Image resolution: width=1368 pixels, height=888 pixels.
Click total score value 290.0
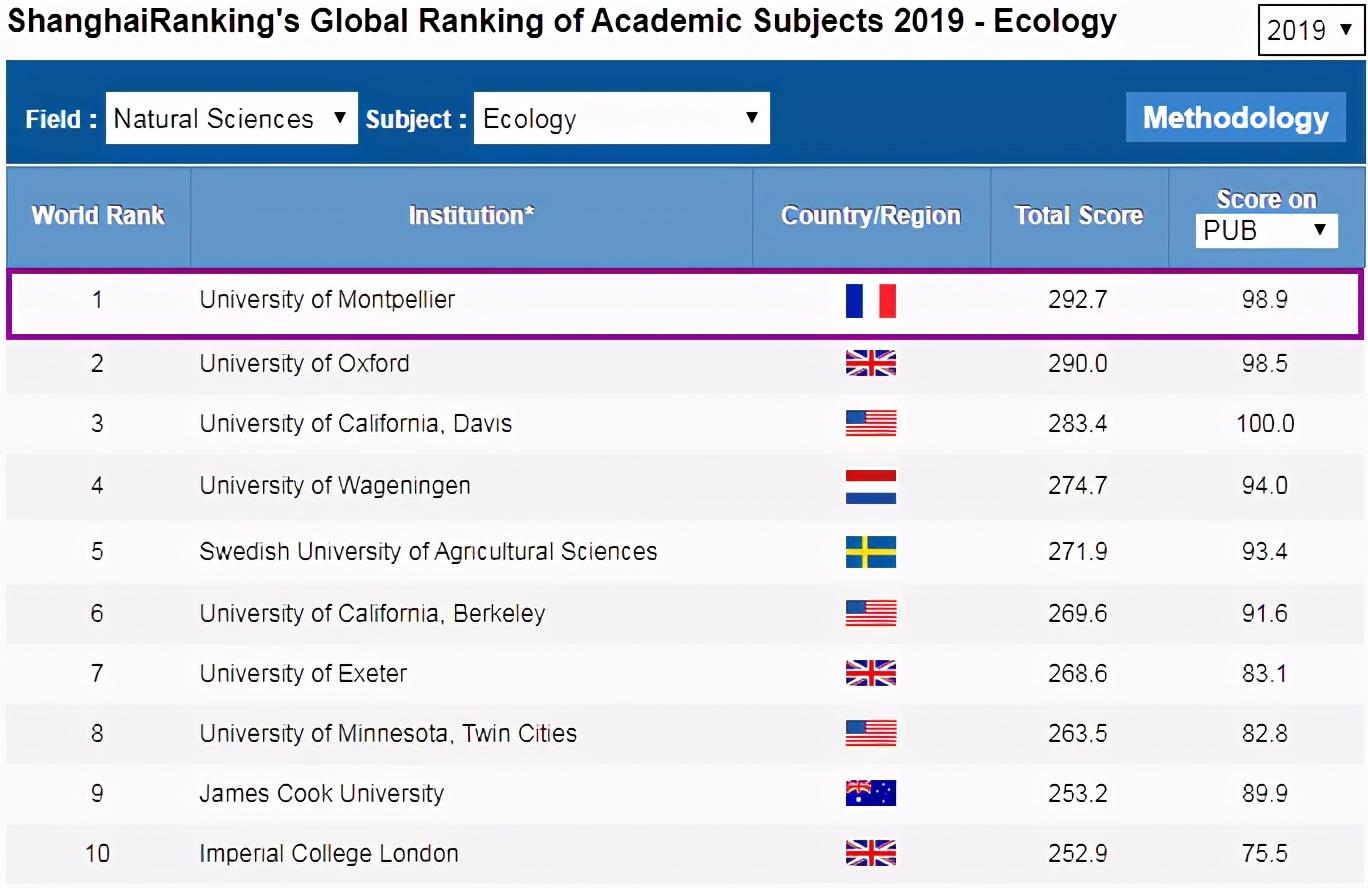tap(1077, 363)
